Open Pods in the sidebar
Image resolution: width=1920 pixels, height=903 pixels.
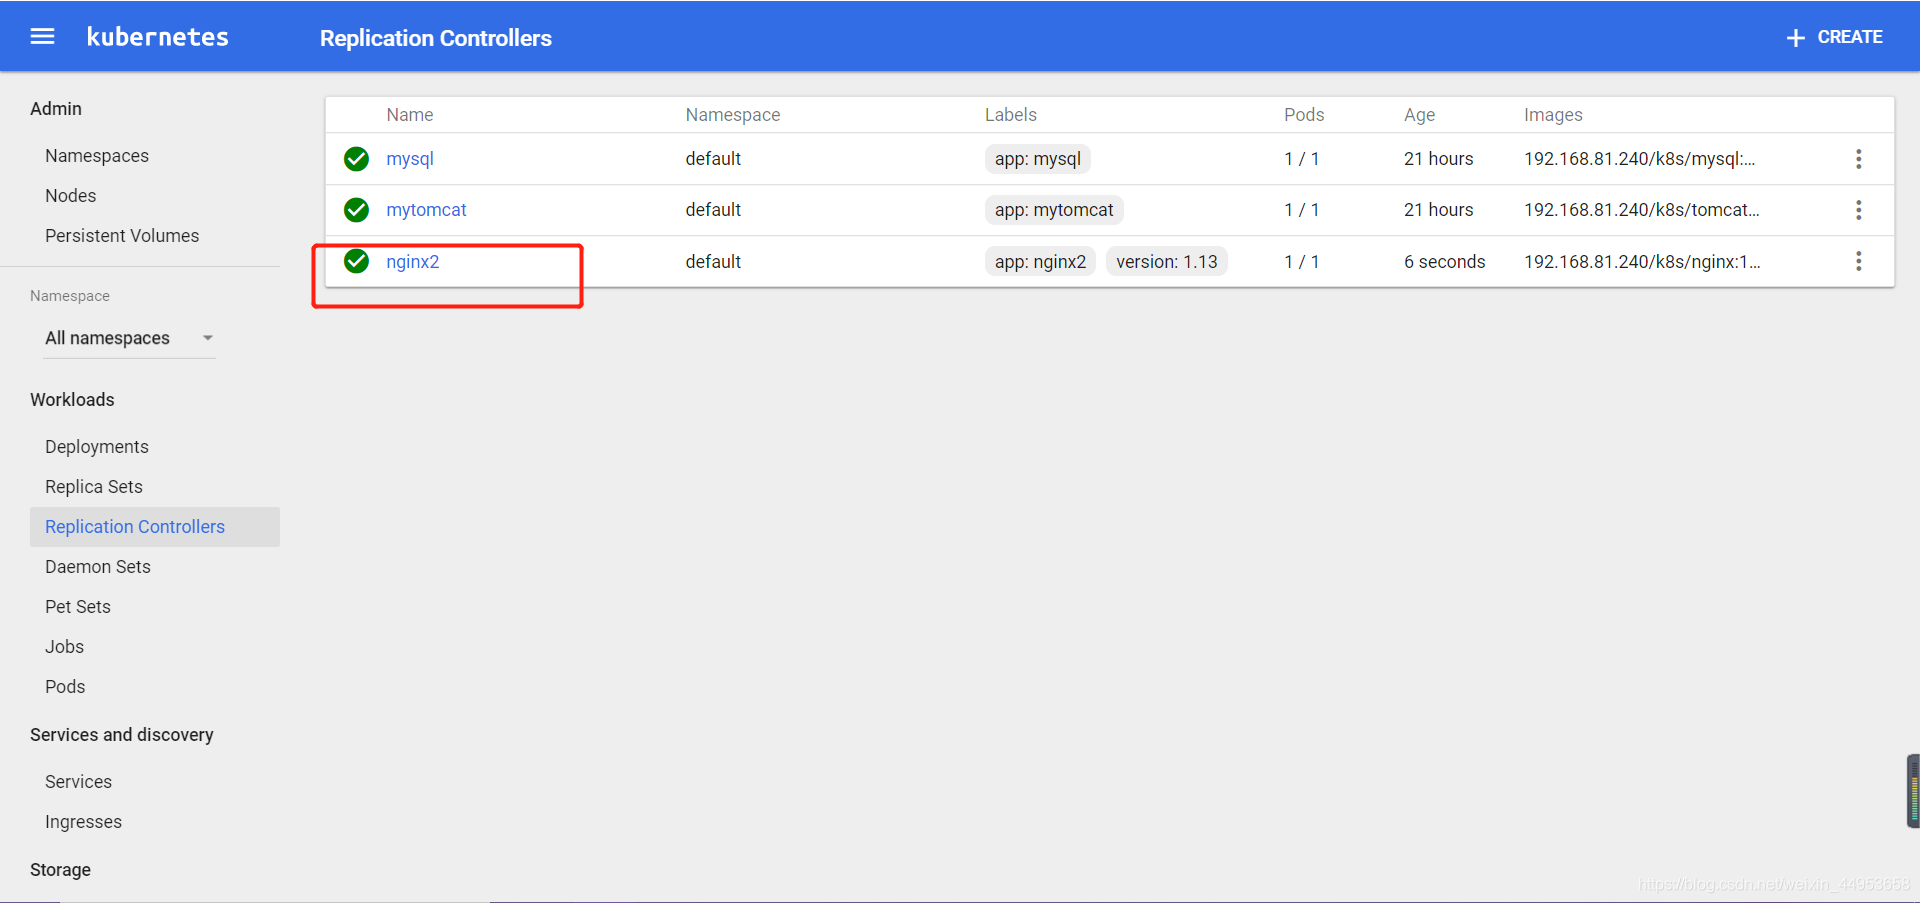pyautogui.click(x=65, y=687)
